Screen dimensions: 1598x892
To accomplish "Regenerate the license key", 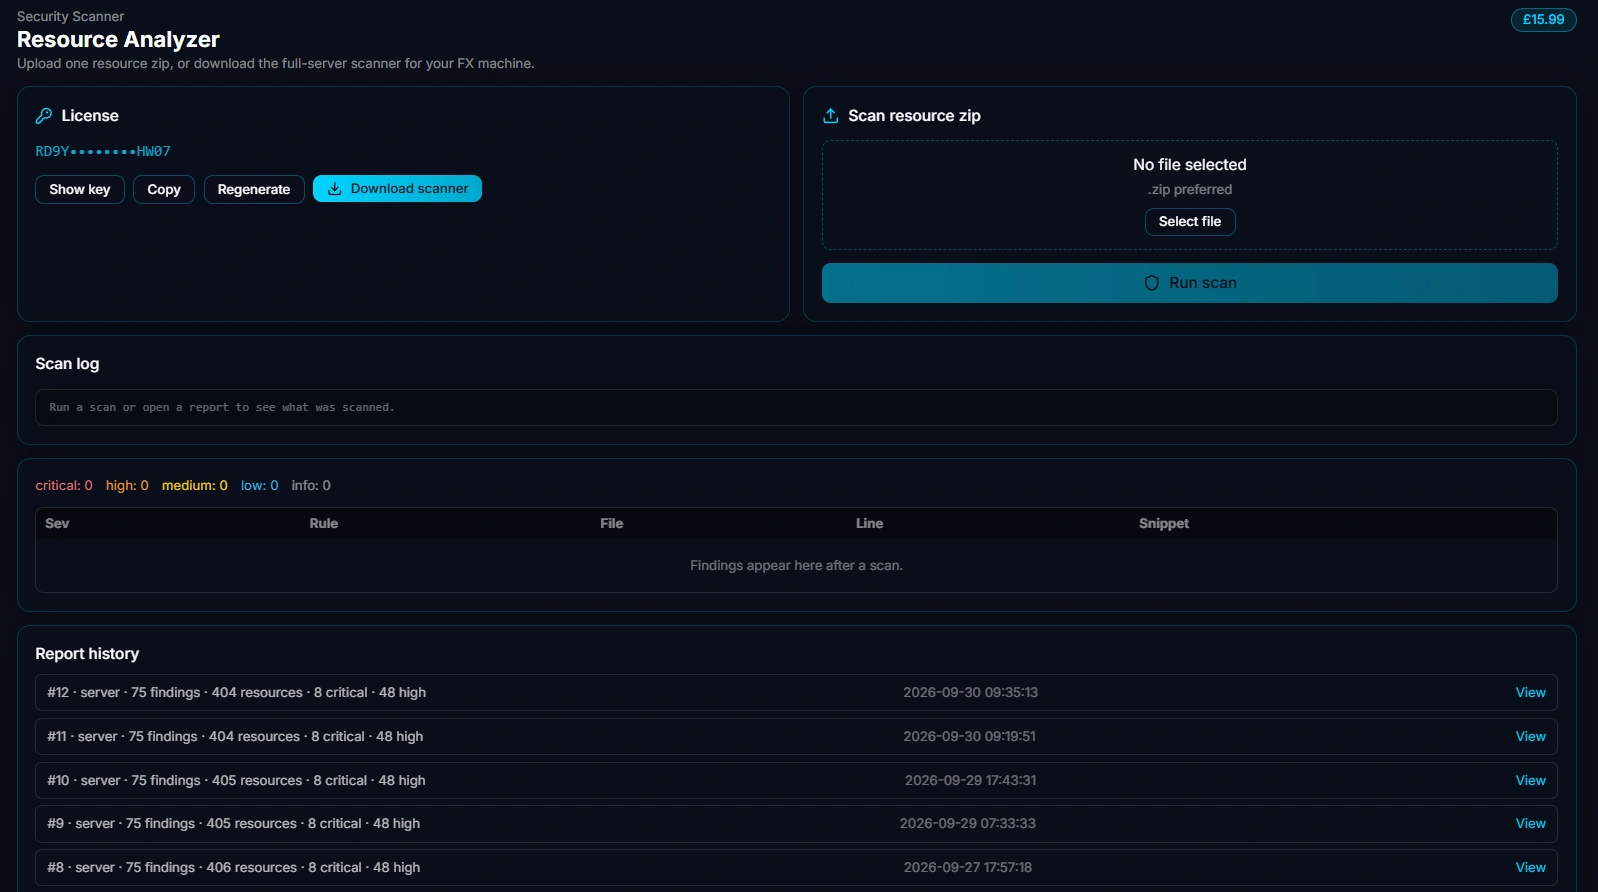I will click(254, 189).
